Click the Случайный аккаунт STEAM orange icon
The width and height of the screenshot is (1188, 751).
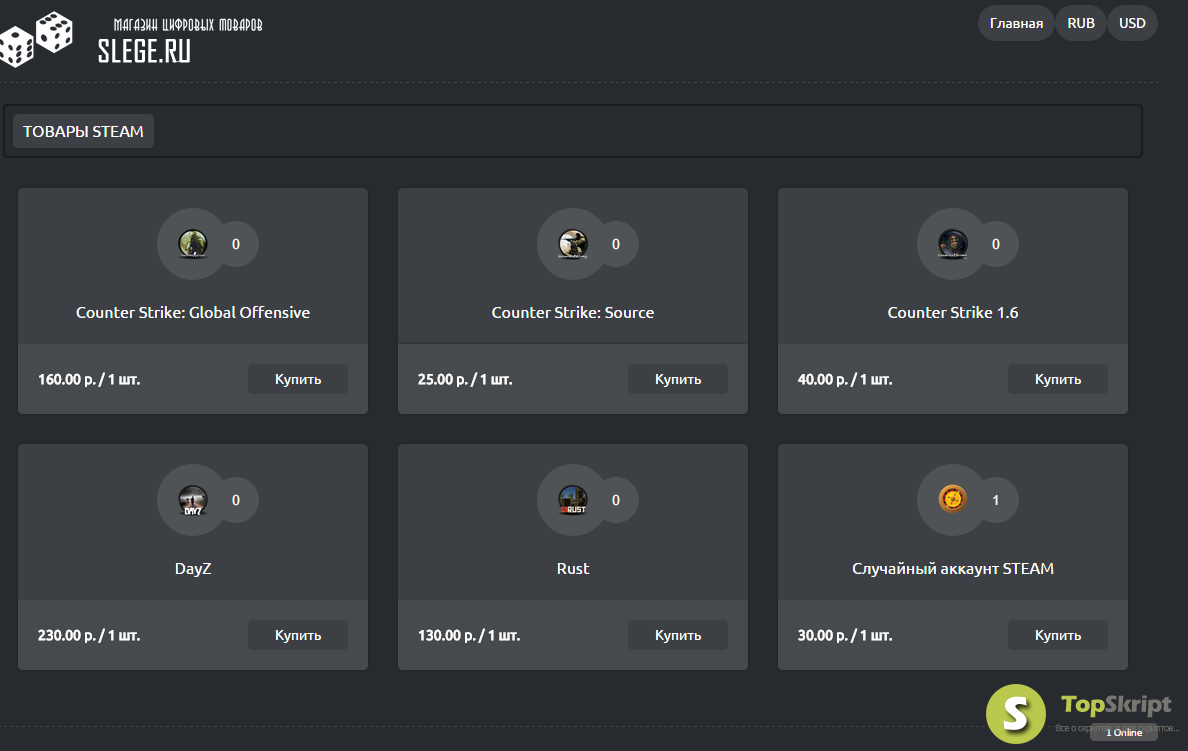click(952, 499)
